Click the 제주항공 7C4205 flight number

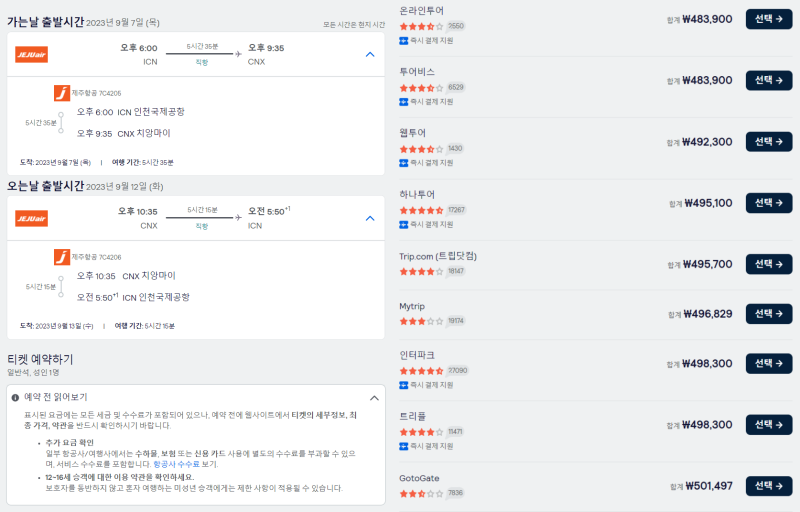coord(96,93)
